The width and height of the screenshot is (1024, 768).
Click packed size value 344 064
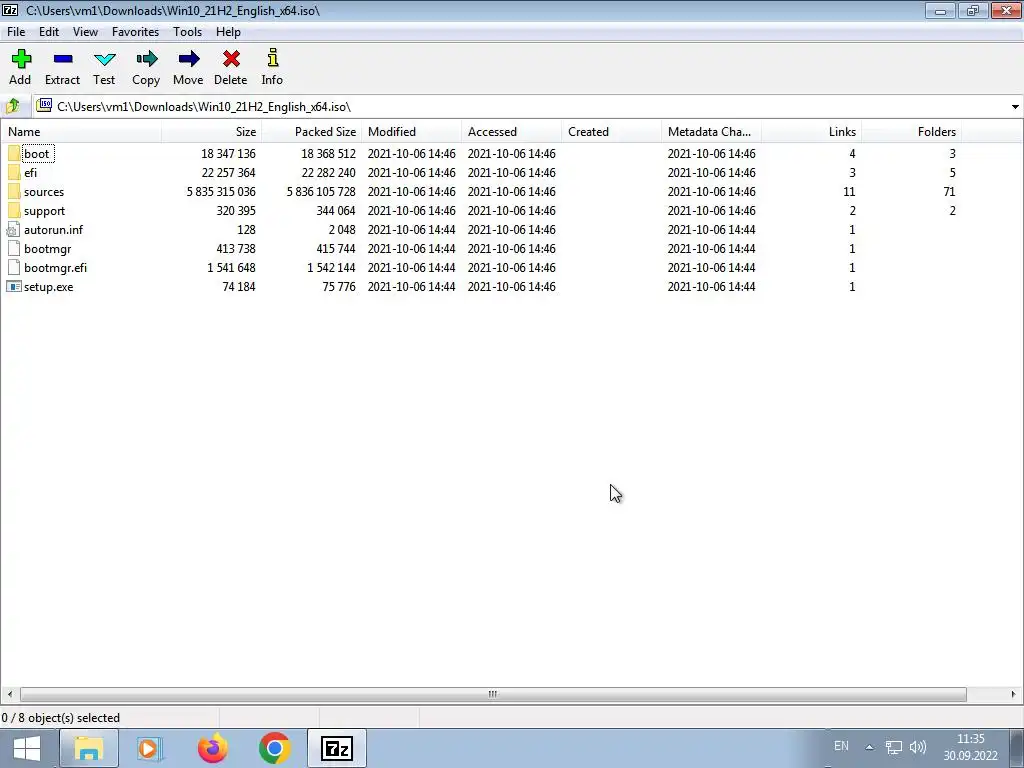point(336,211)
